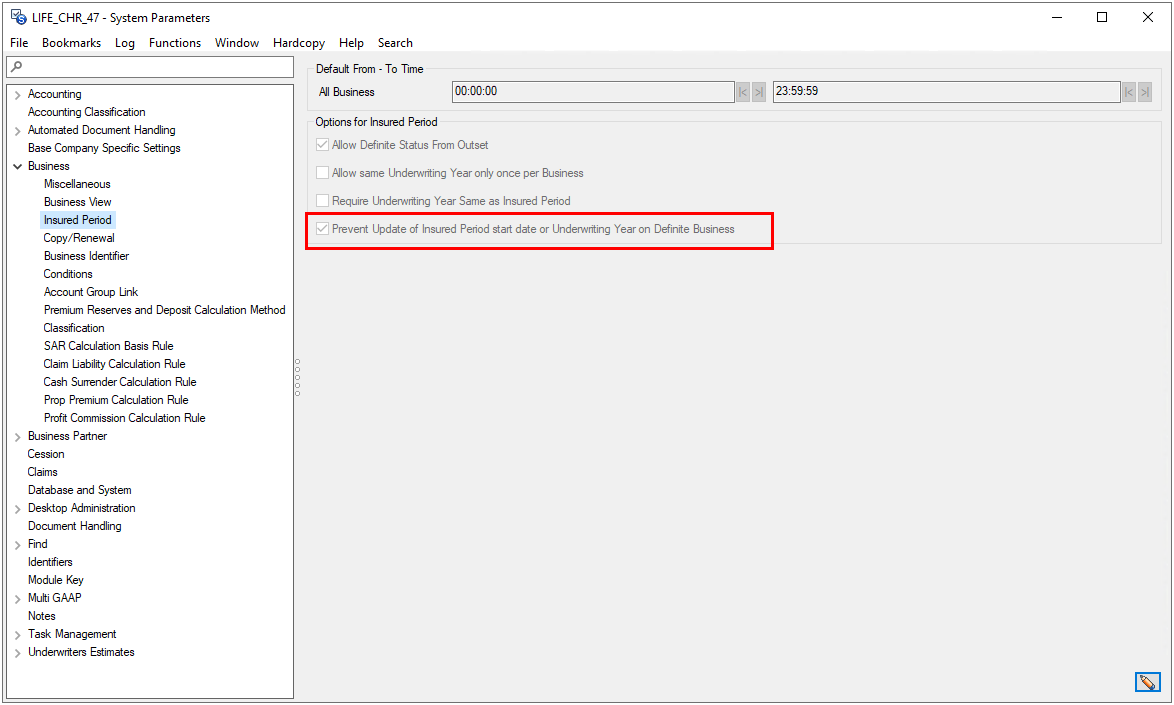Open the Hardcopy menu

[298, 43]
